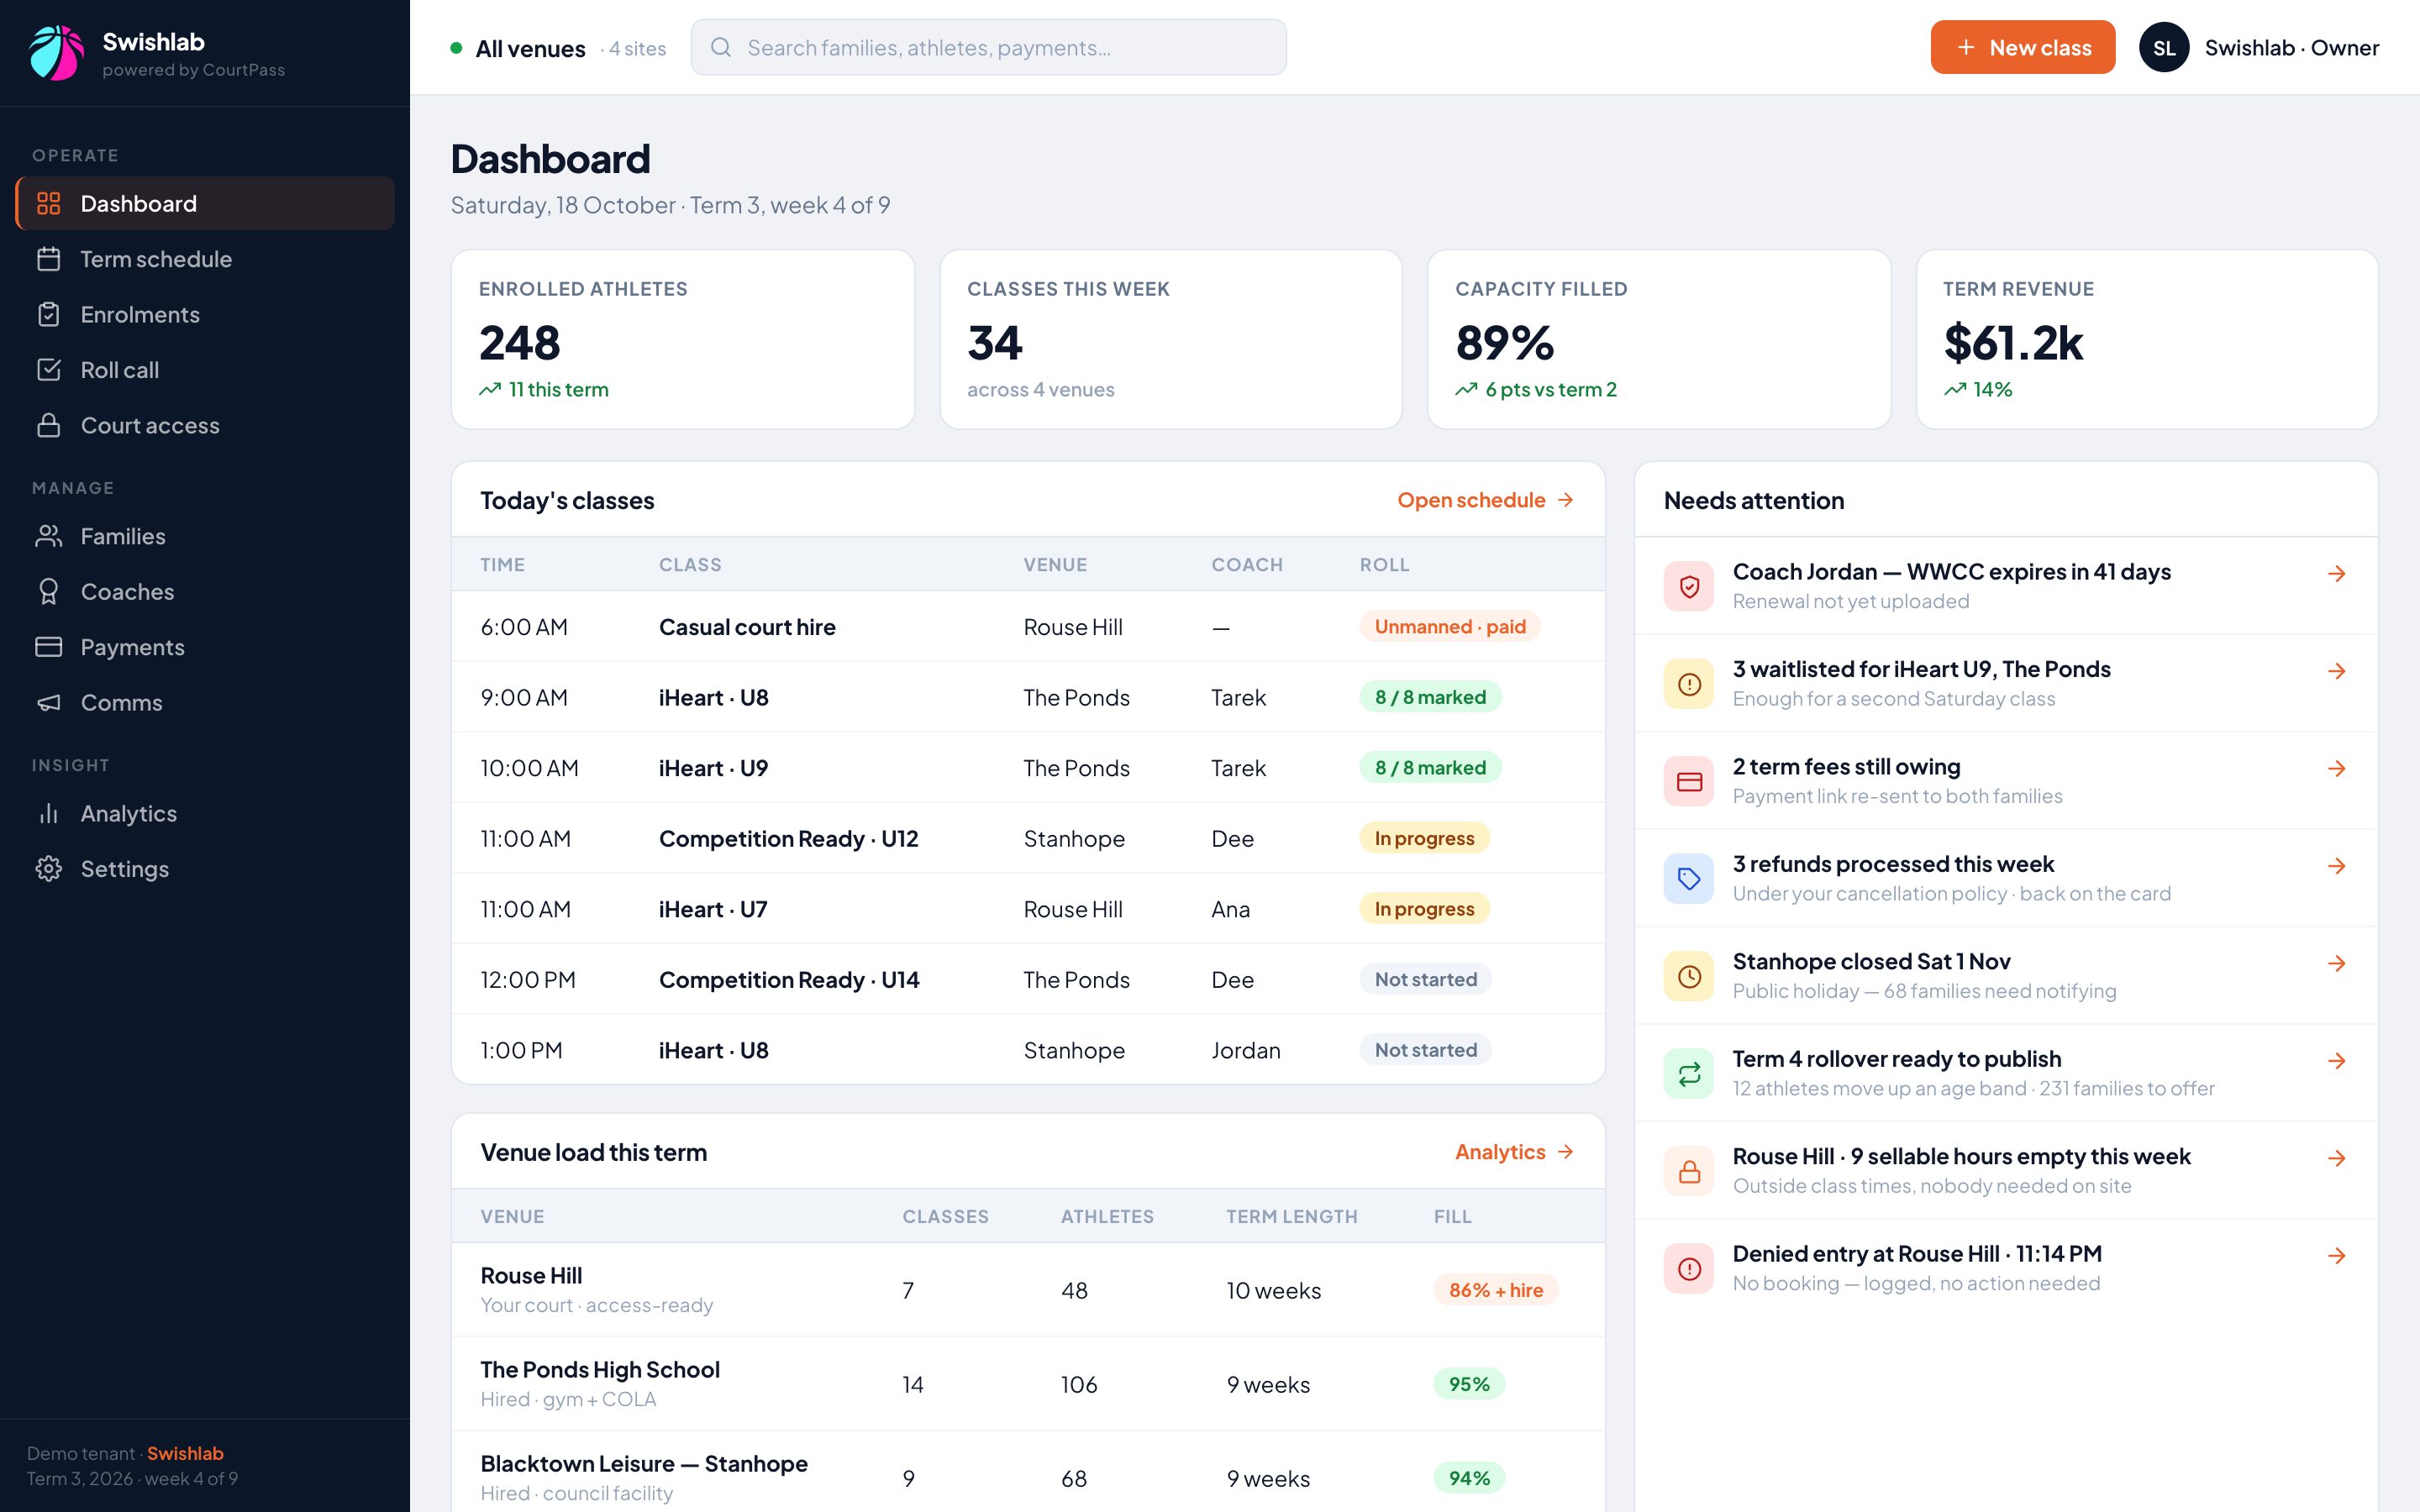Select the Dashboard nav item
The width and height of the screenshot is (2420, 1512).
coord(205,203)
